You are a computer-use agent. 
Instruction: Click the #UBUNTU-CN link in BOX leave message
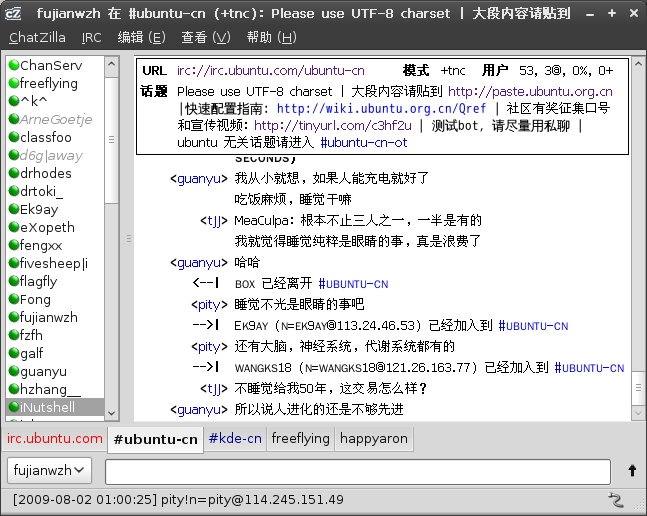[x=353, y=284]
